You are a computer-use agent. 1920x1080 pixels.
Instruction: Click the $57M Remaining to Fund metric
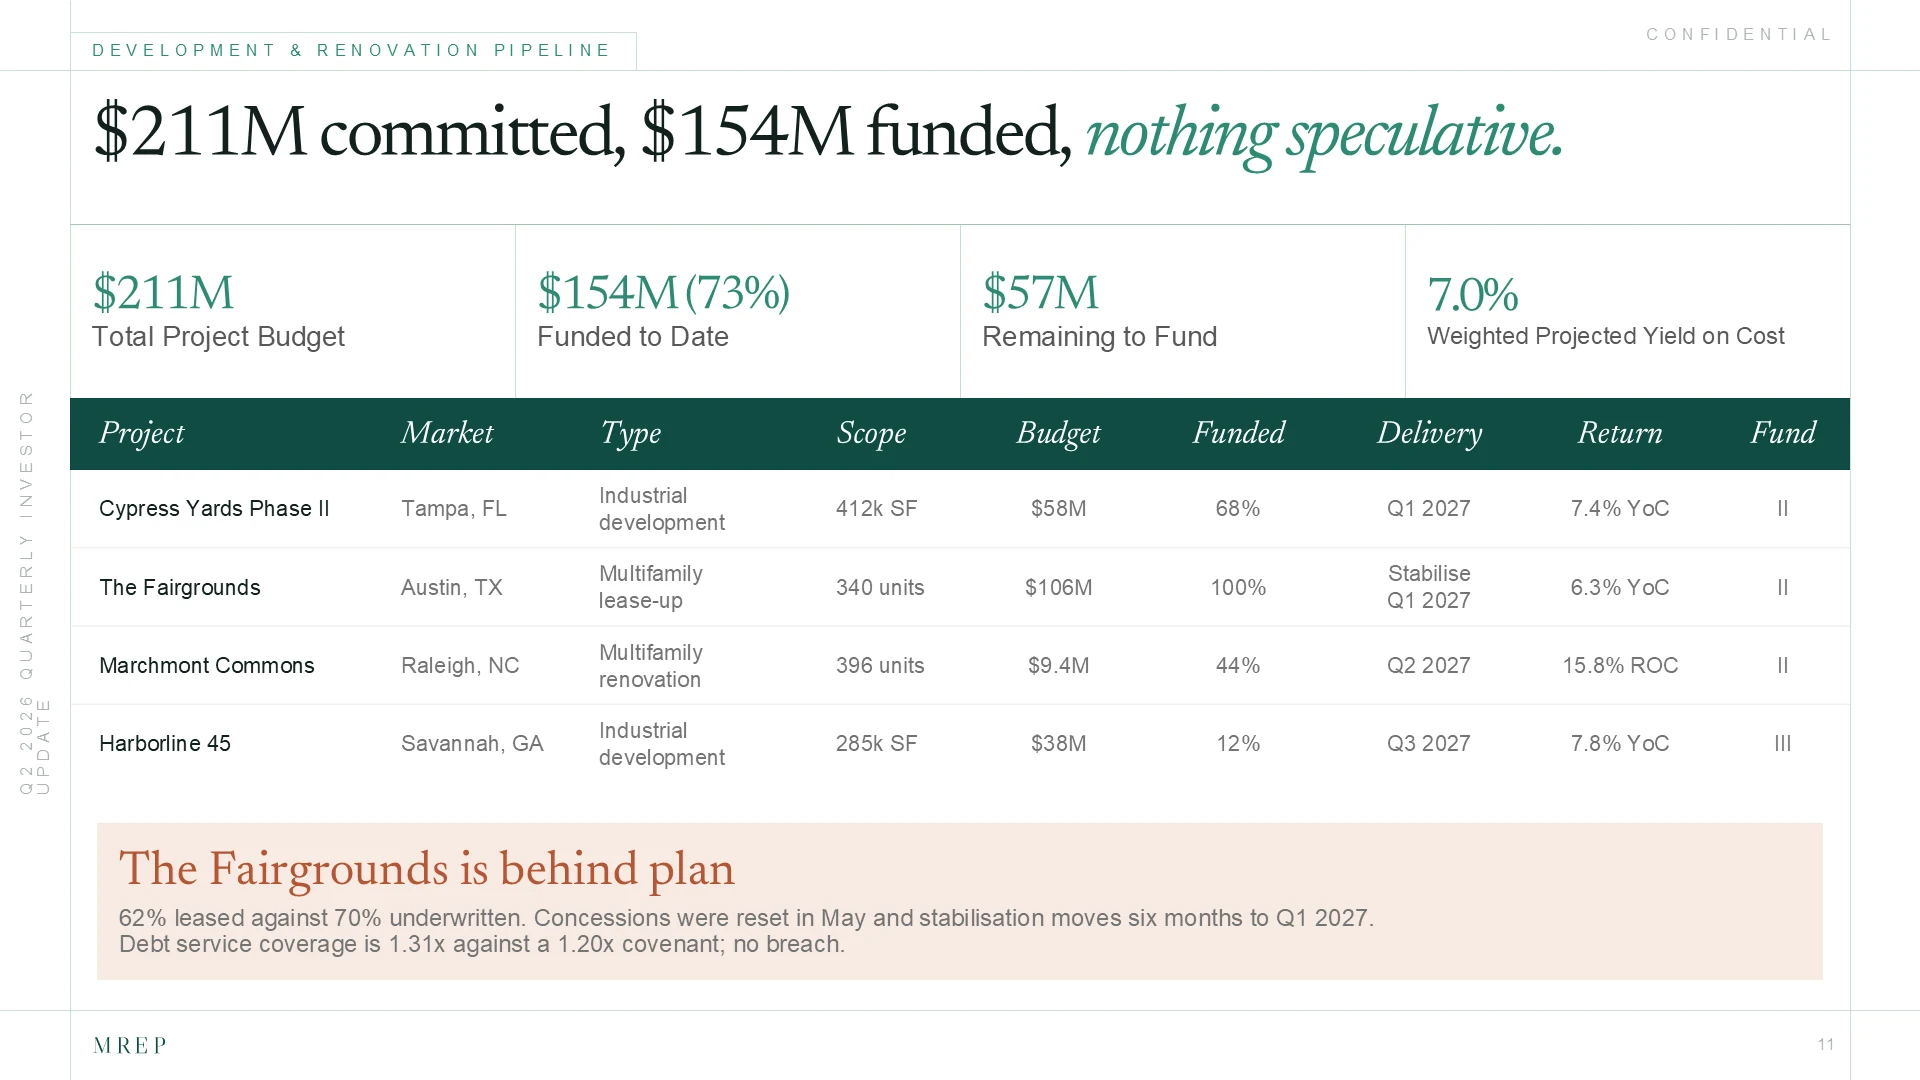[x=1099, y=311]
